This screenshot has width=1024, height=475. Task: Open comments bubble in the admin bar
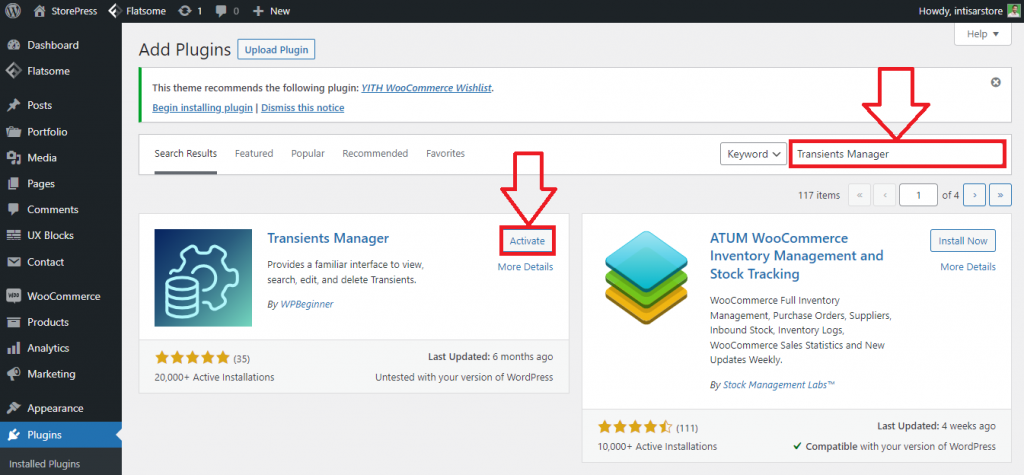tap(226, 11)
